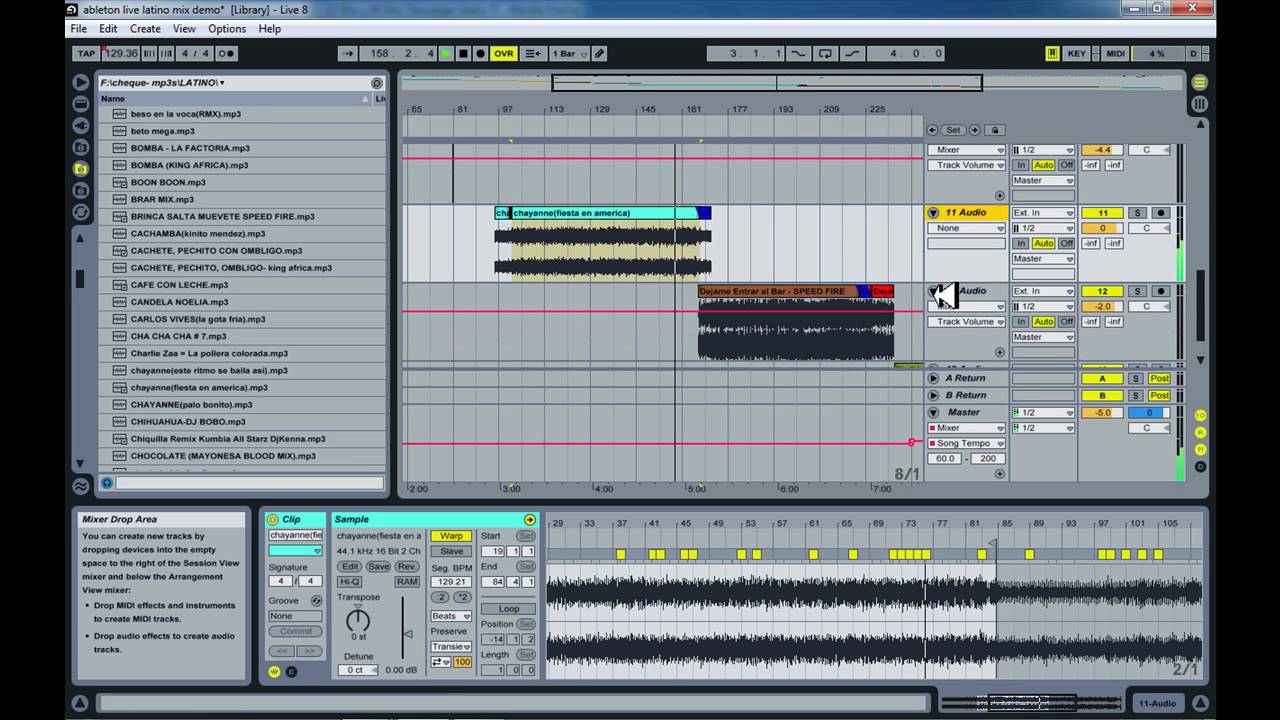
Task: Select 'chayanne(fiesta en america).mp3' file
Action: (x=199, y=387)
